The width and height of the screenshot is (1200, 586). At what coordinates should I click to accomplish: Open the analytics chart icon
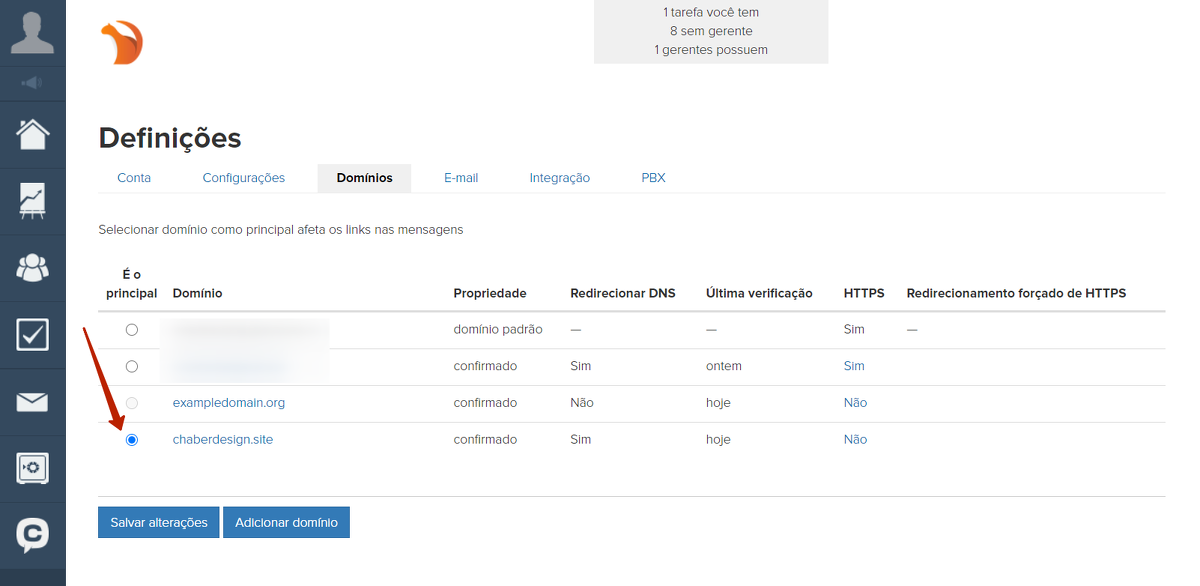(x=32, y=201)
